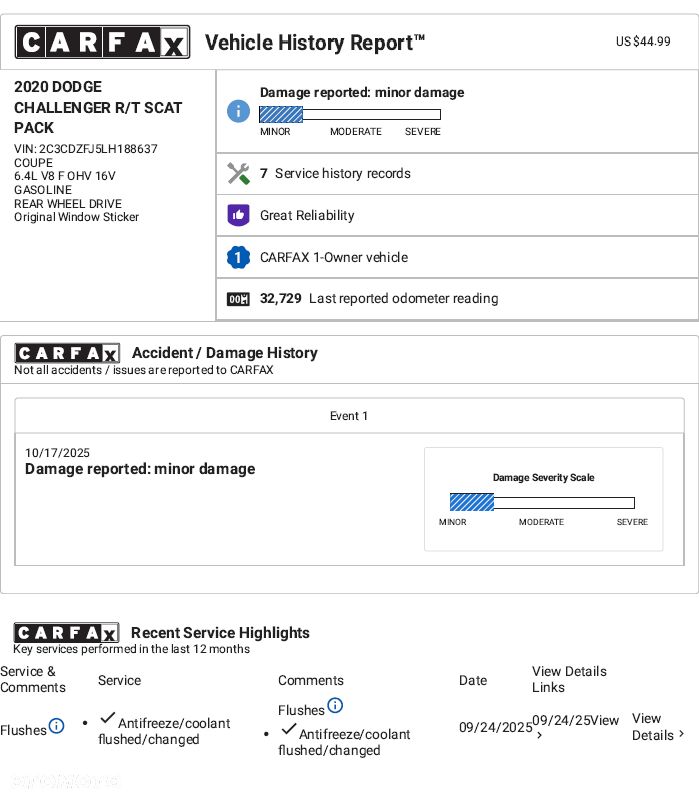The height and width of the screenshot is (798, 699).
Task: Click the Recent Service Highlights heading
Action: click(x=220, y=633)
